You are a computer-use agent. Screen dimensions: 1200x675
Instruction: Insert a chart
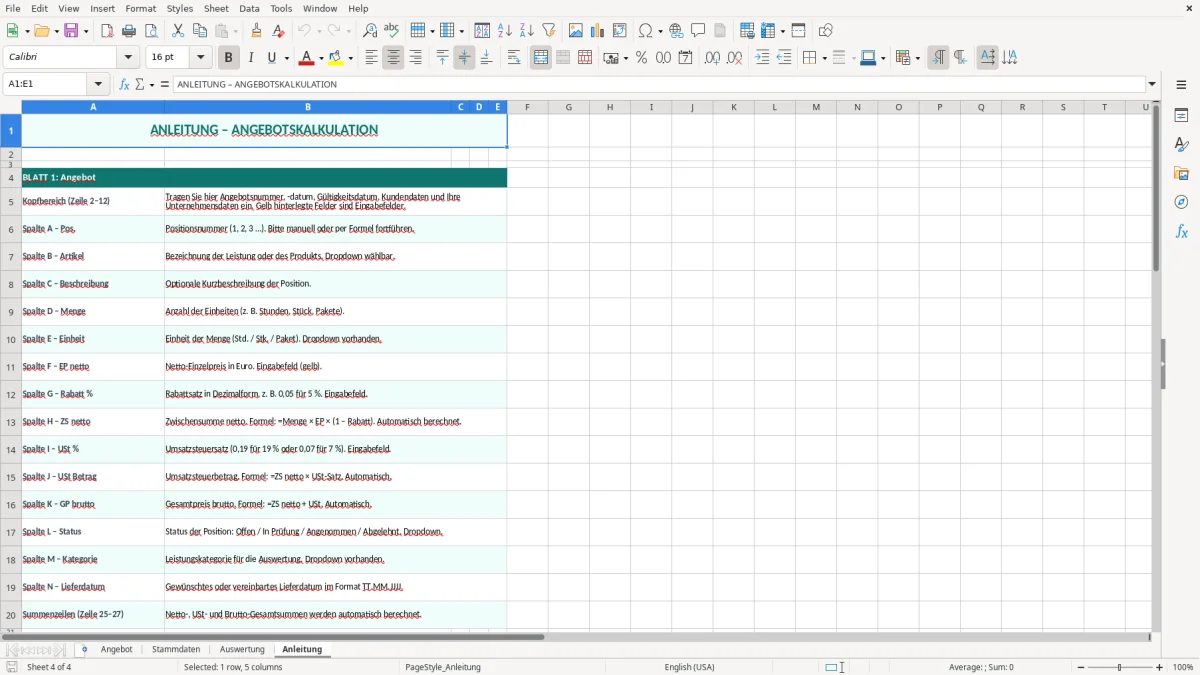[598, 31]
